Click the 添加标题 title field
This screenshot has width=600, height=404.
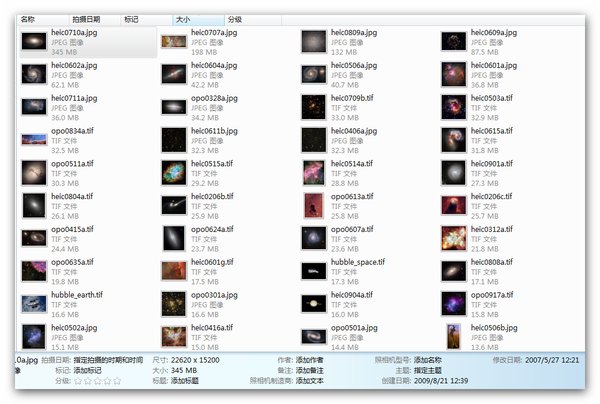(x=184, y=381)
